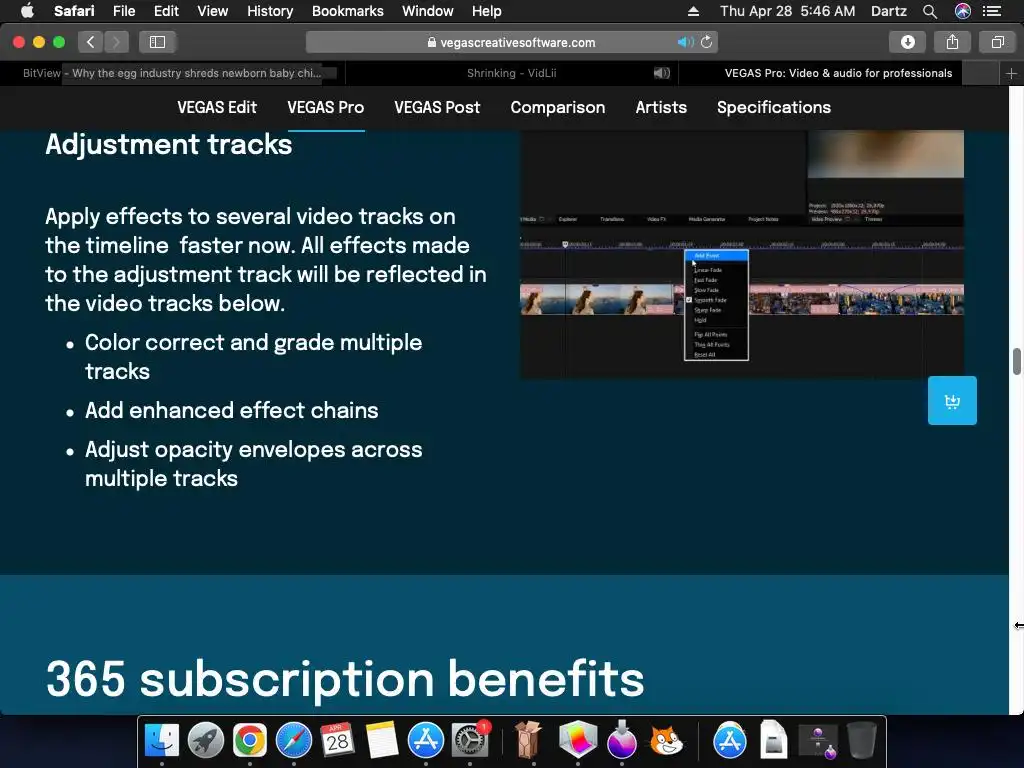This screenshot has width=1024, height=768.
Task: Open the Comparison page link
Action: (558, 108)
